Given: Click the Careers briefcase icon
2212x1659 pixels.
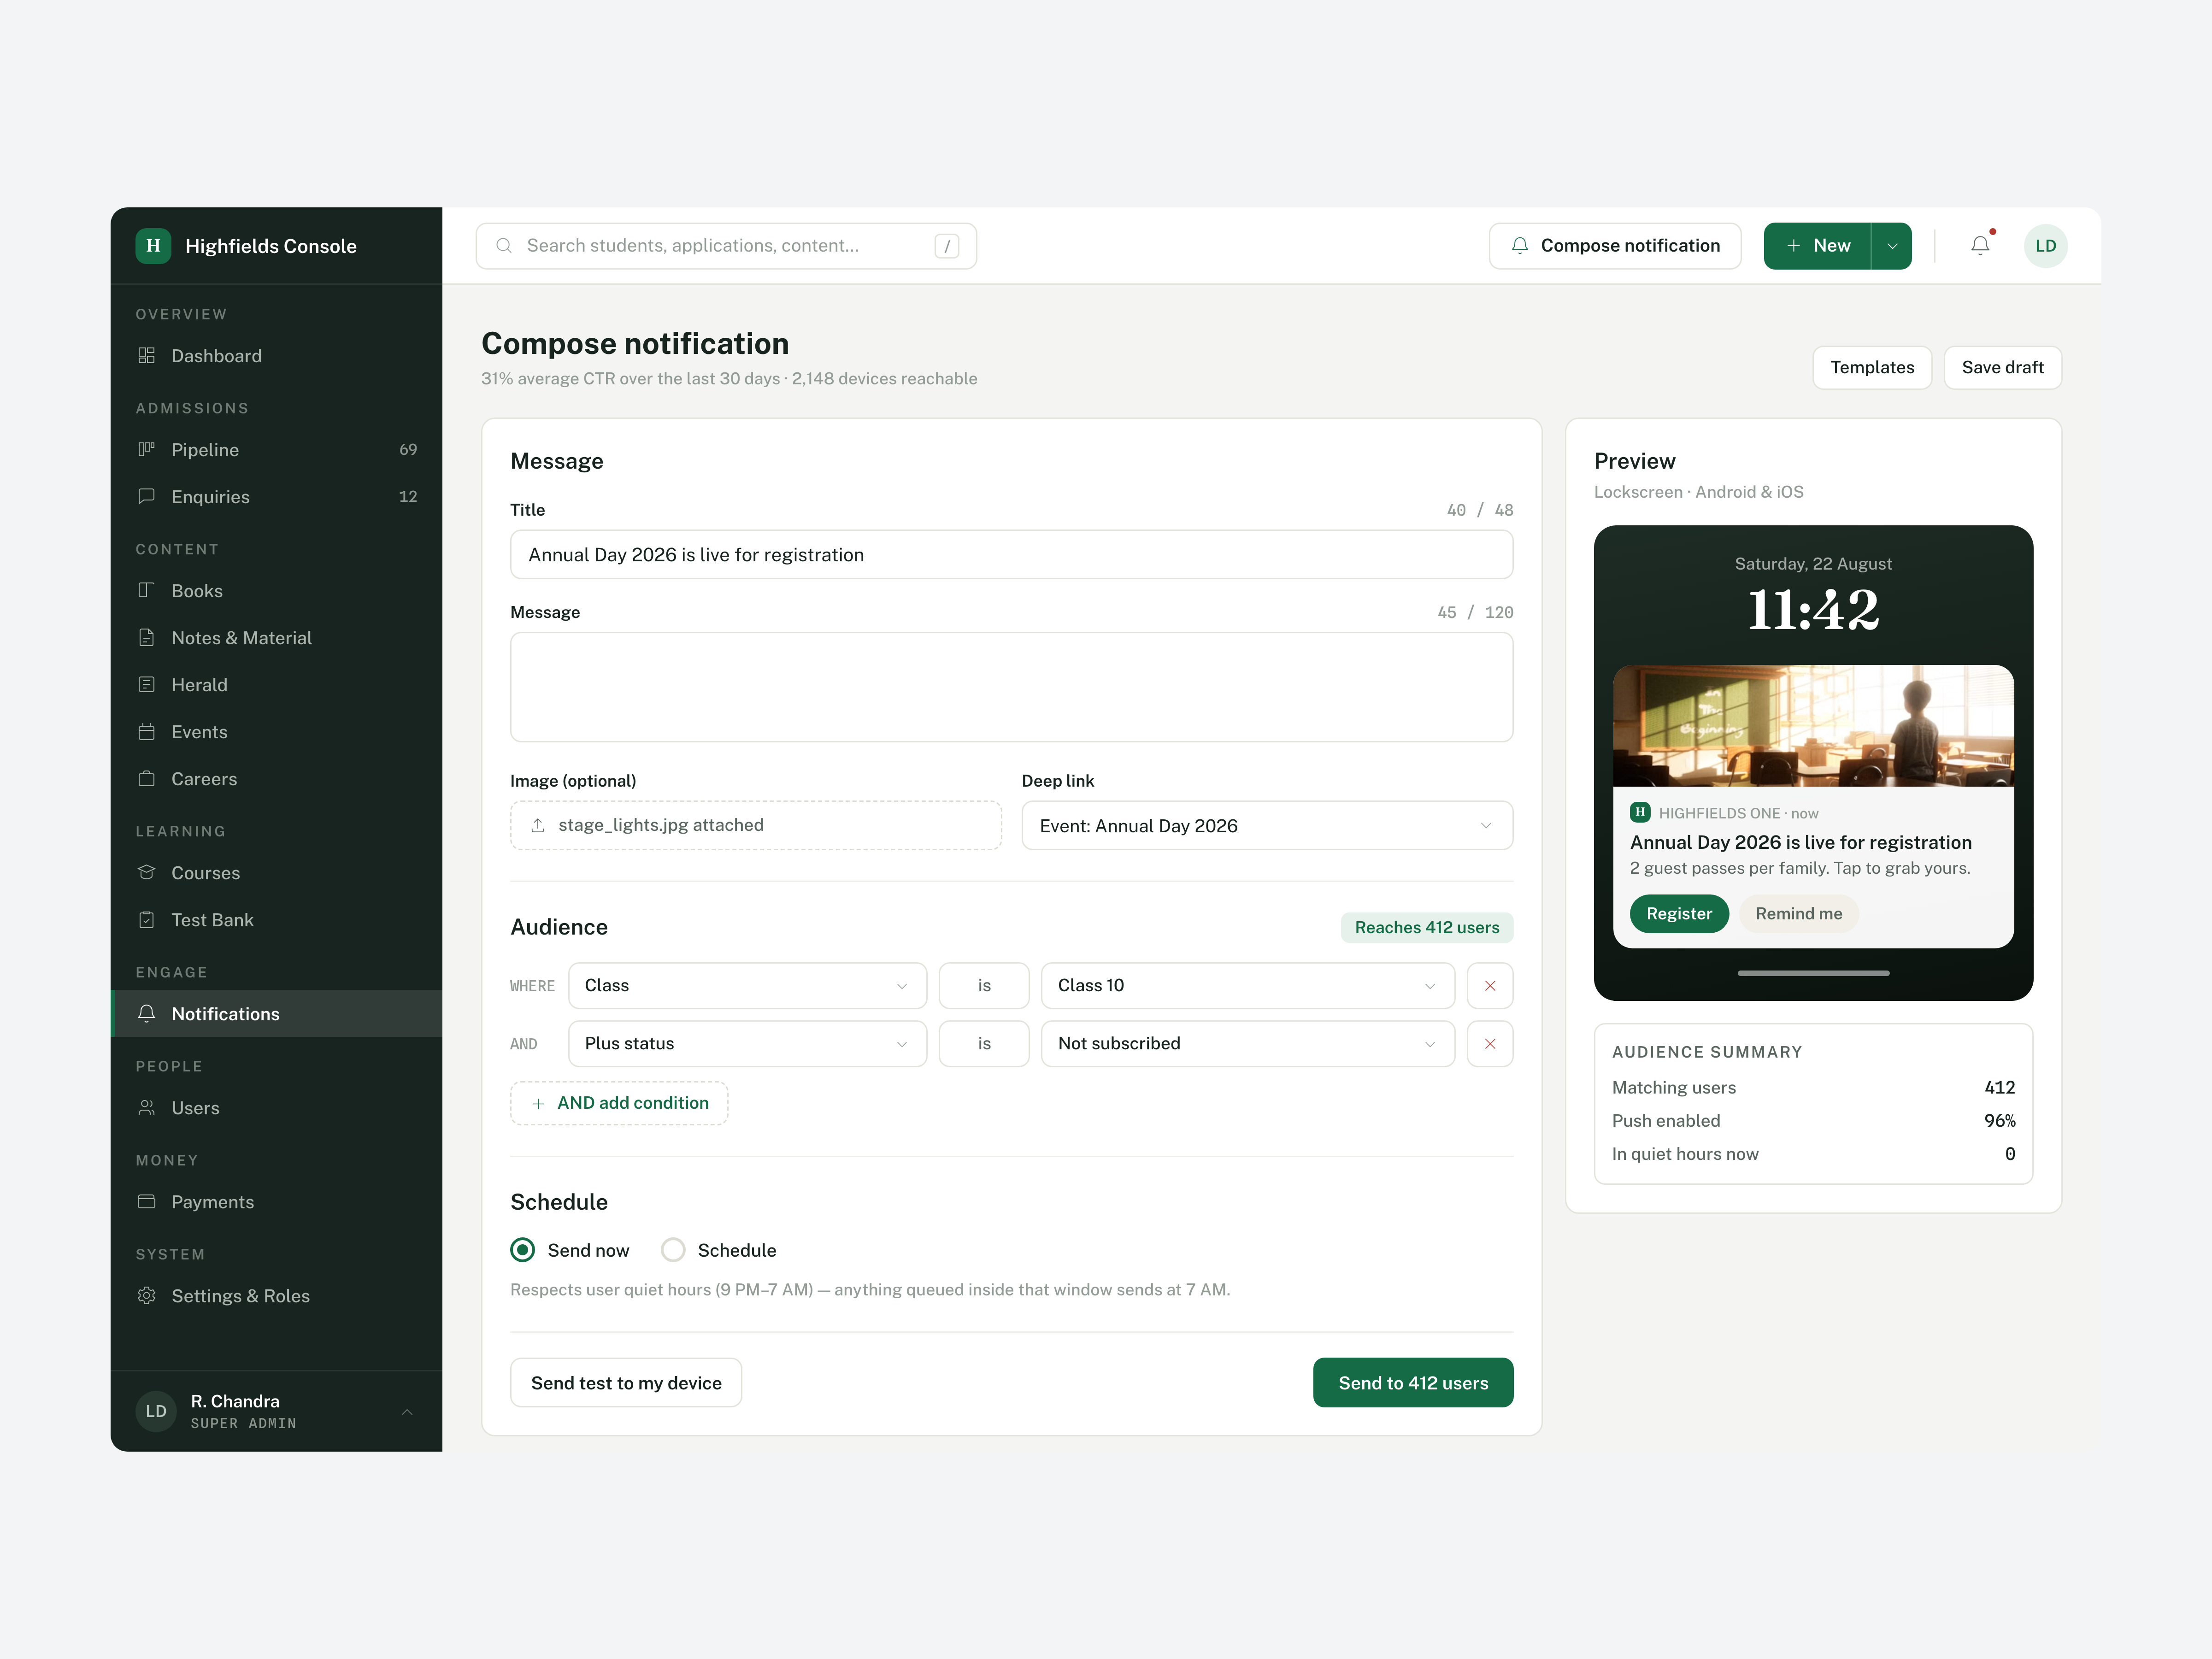Looking at the screenshot, I should (x=147, y=779).
